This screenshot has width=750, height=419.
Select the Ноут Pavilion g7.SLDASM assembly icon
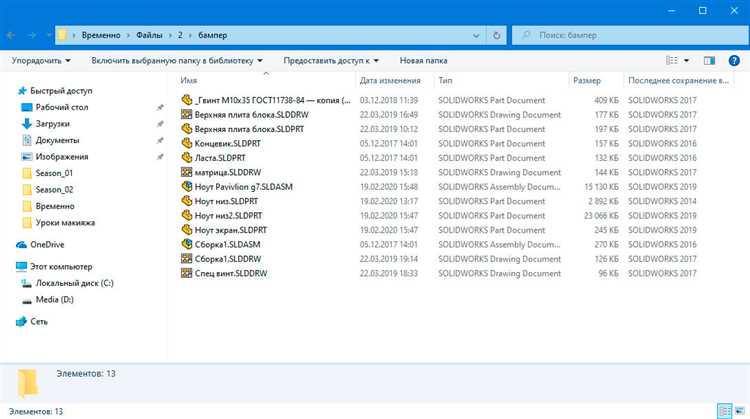pyautogui.click(x=187, y=187)
